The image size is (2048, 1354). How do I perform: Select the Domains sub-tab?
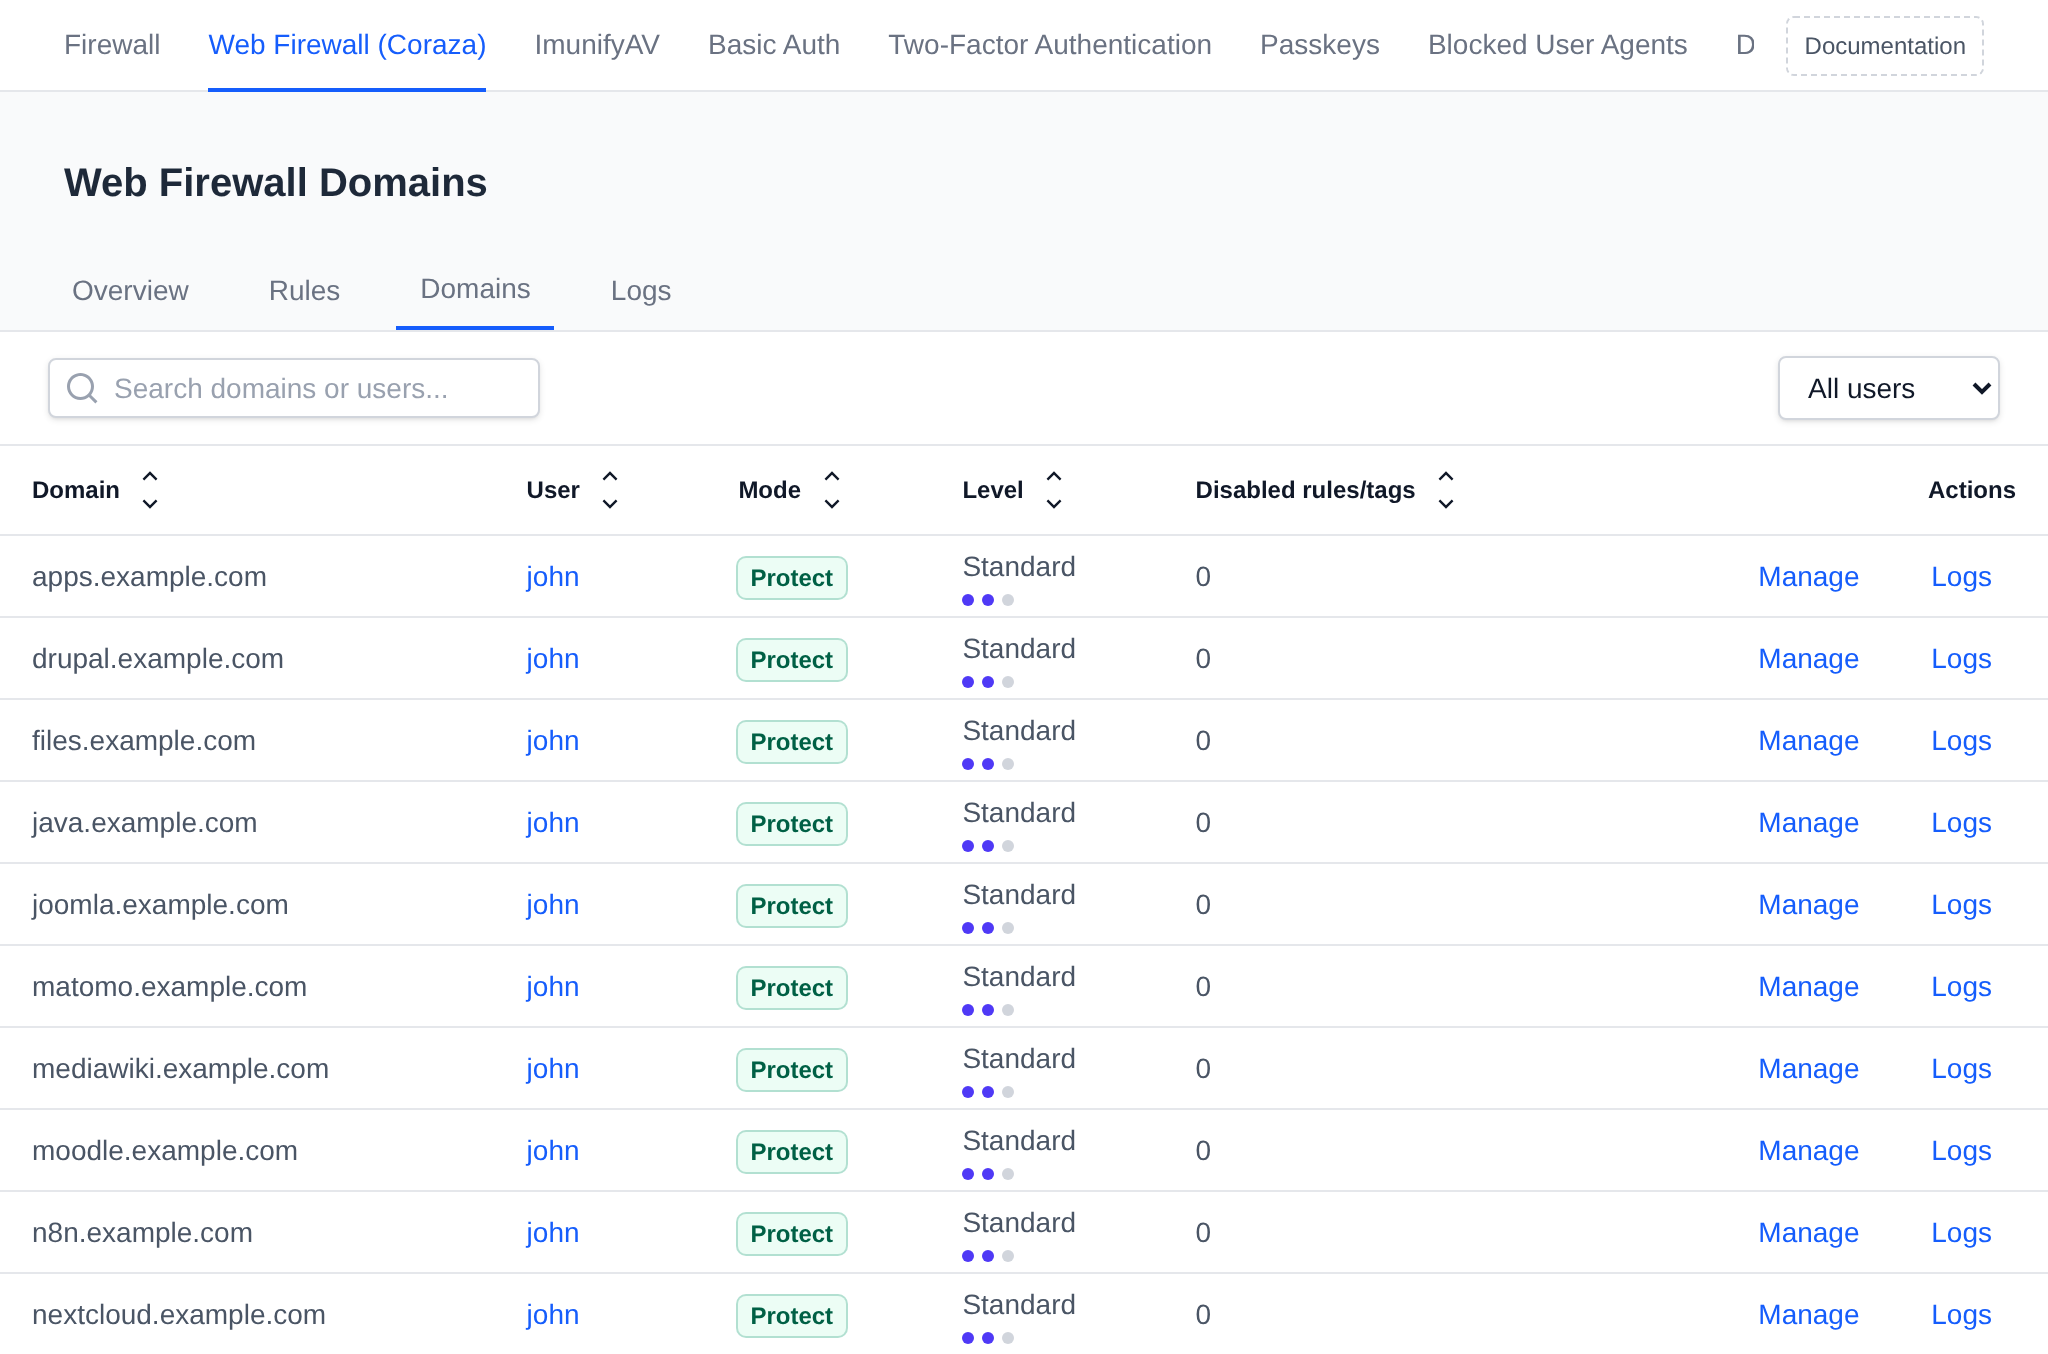pyautogui.click(x=475, y=289)
